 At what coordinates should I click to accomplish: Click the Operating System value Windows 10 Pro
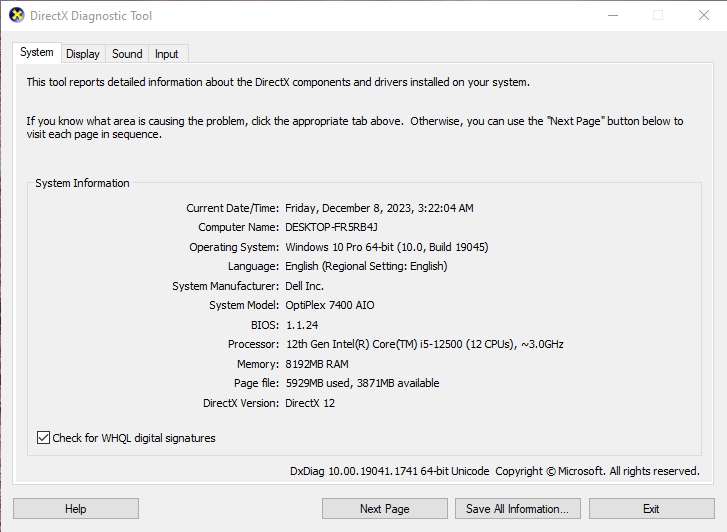(386, 247)
